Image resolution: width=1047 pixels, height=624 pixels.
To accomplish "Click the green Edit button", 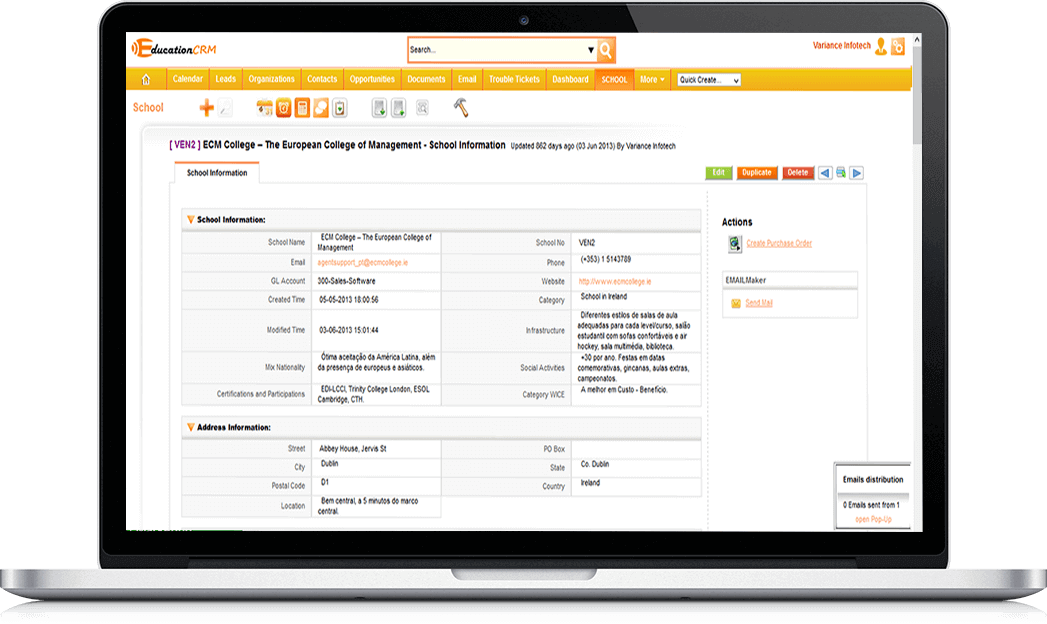I will [718, 173].
